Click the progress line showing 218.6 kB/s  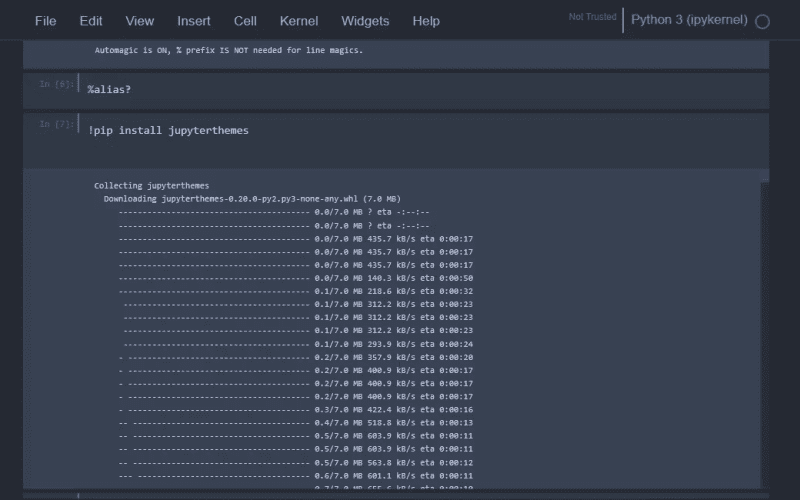pyautogui.click(x=296, y=291)
